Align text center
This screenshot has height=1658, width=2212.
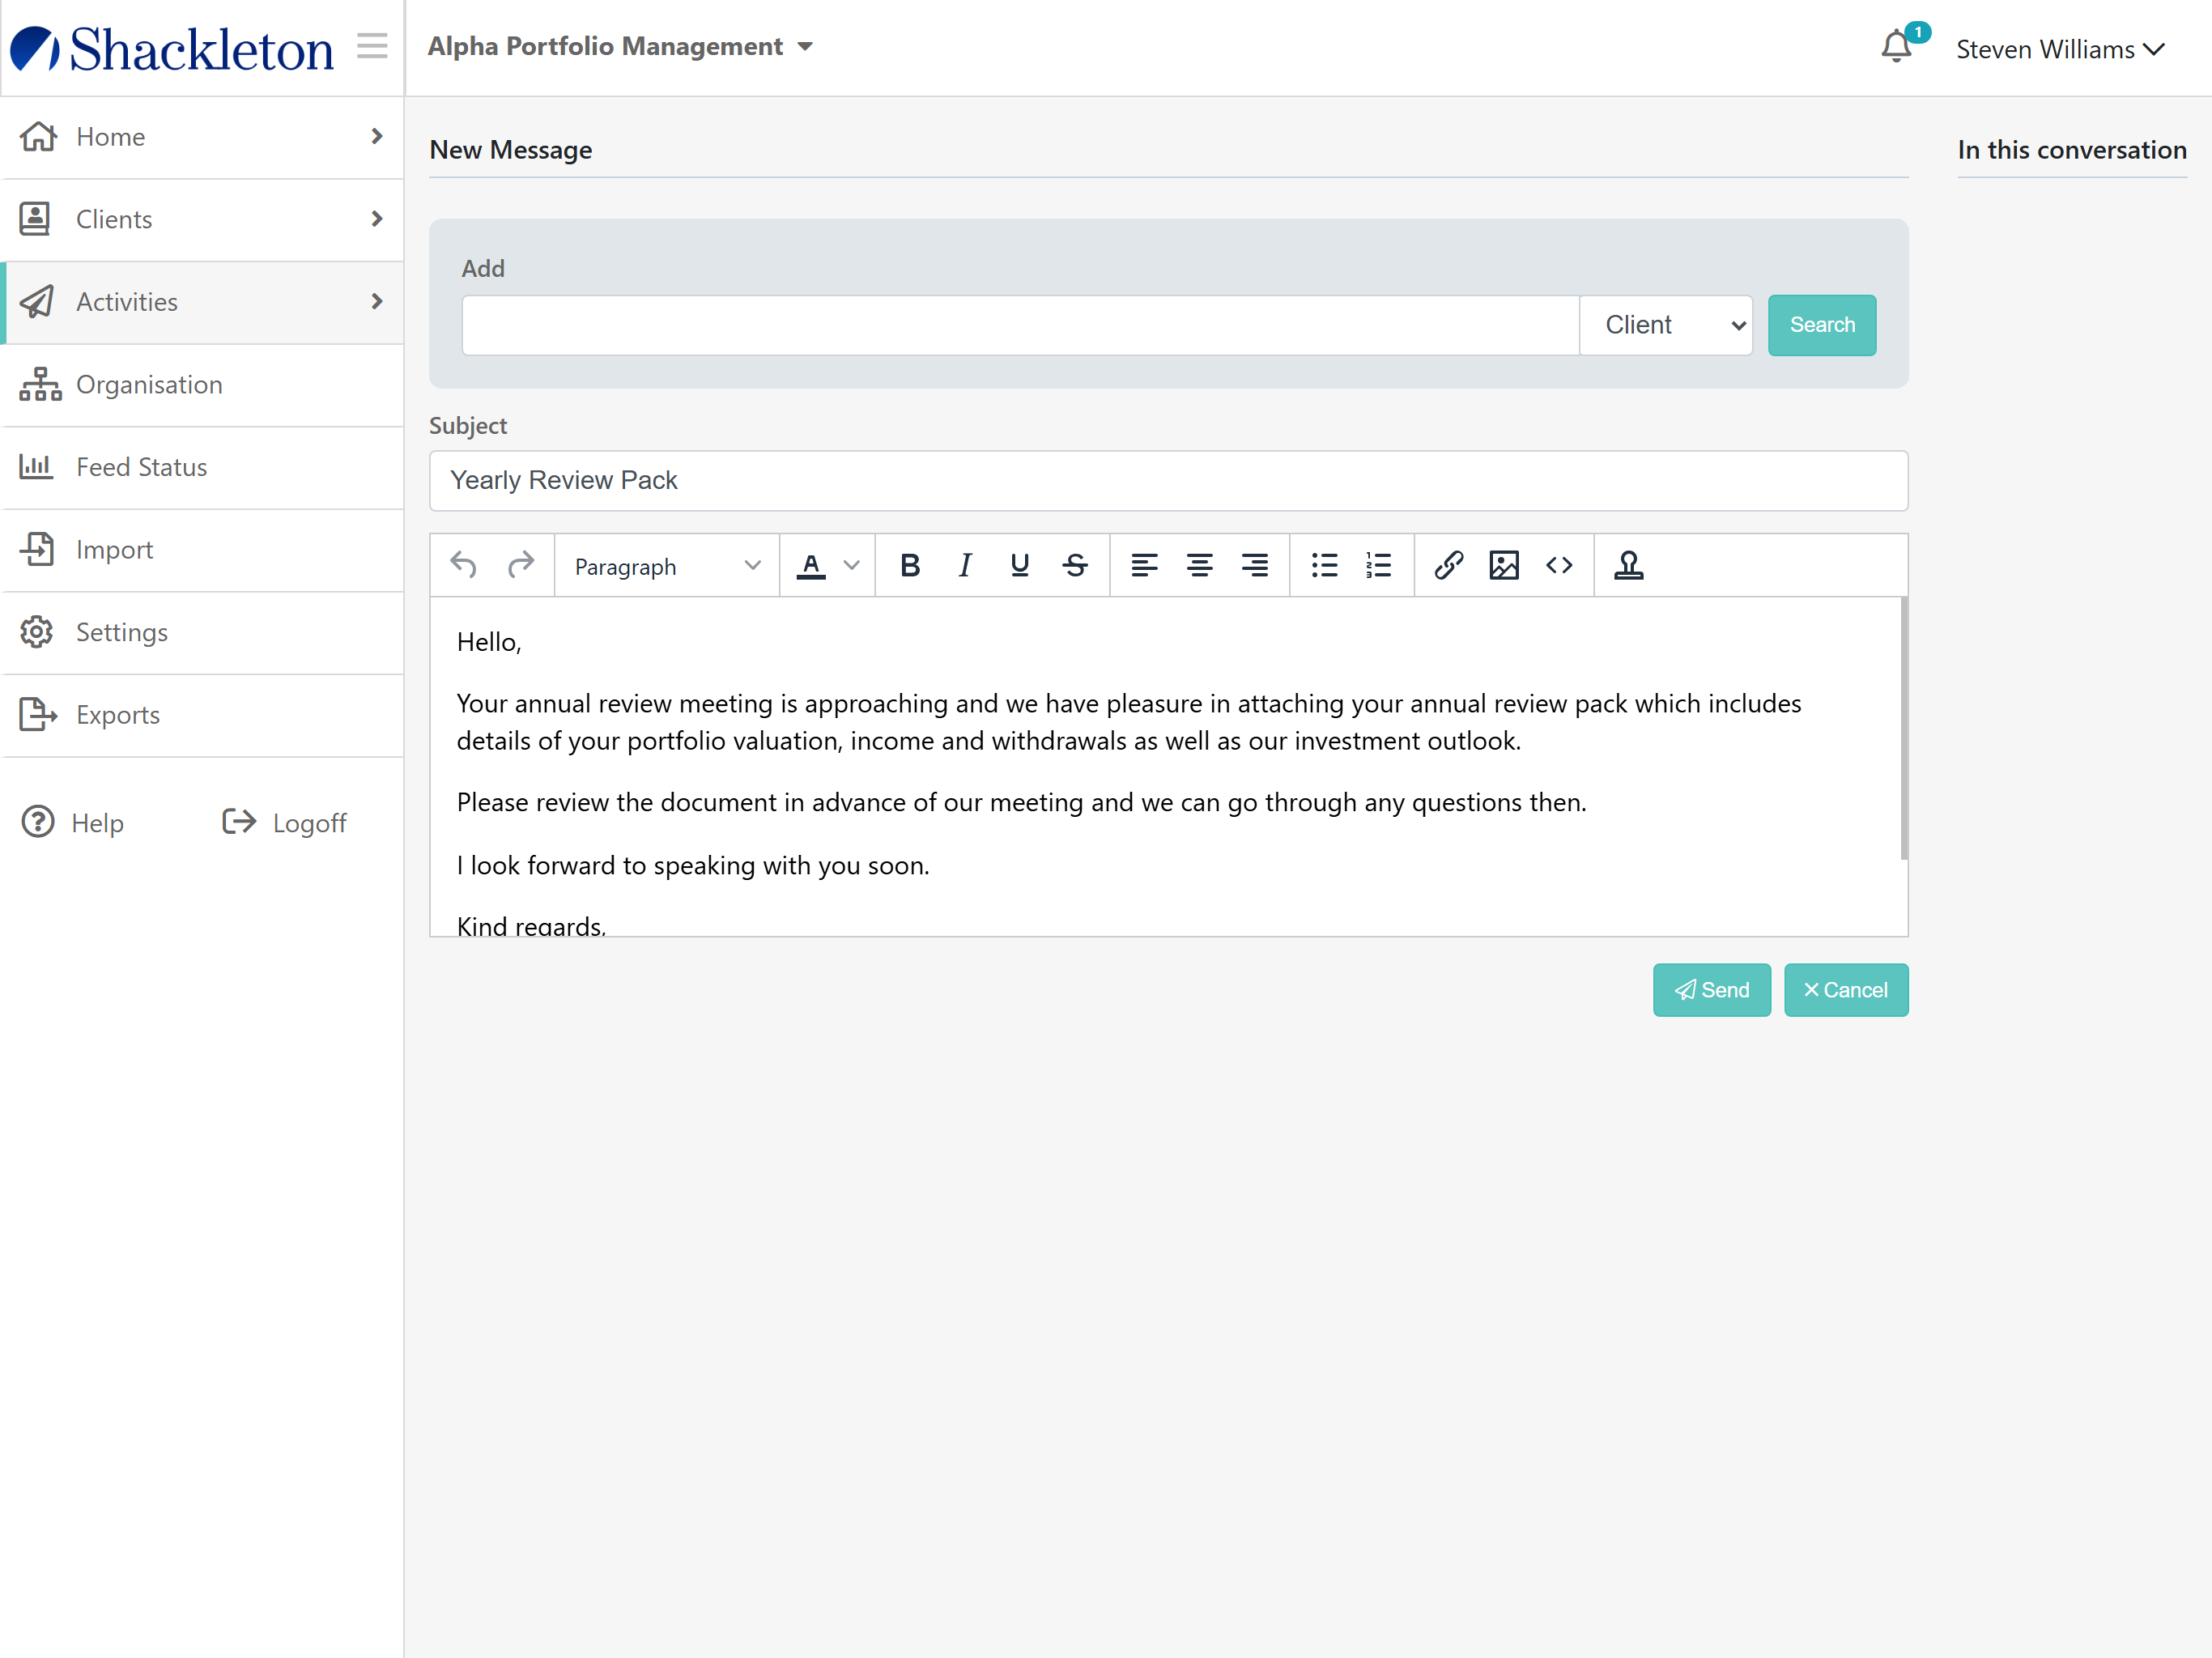click(1200, 566)
